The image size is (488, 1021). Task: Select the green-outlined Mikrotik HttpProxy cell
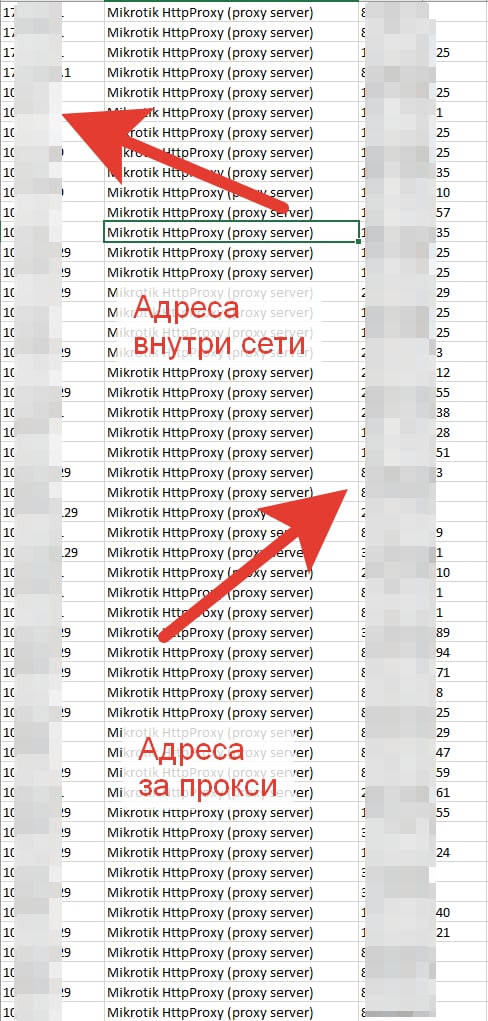tap(231, 232)
